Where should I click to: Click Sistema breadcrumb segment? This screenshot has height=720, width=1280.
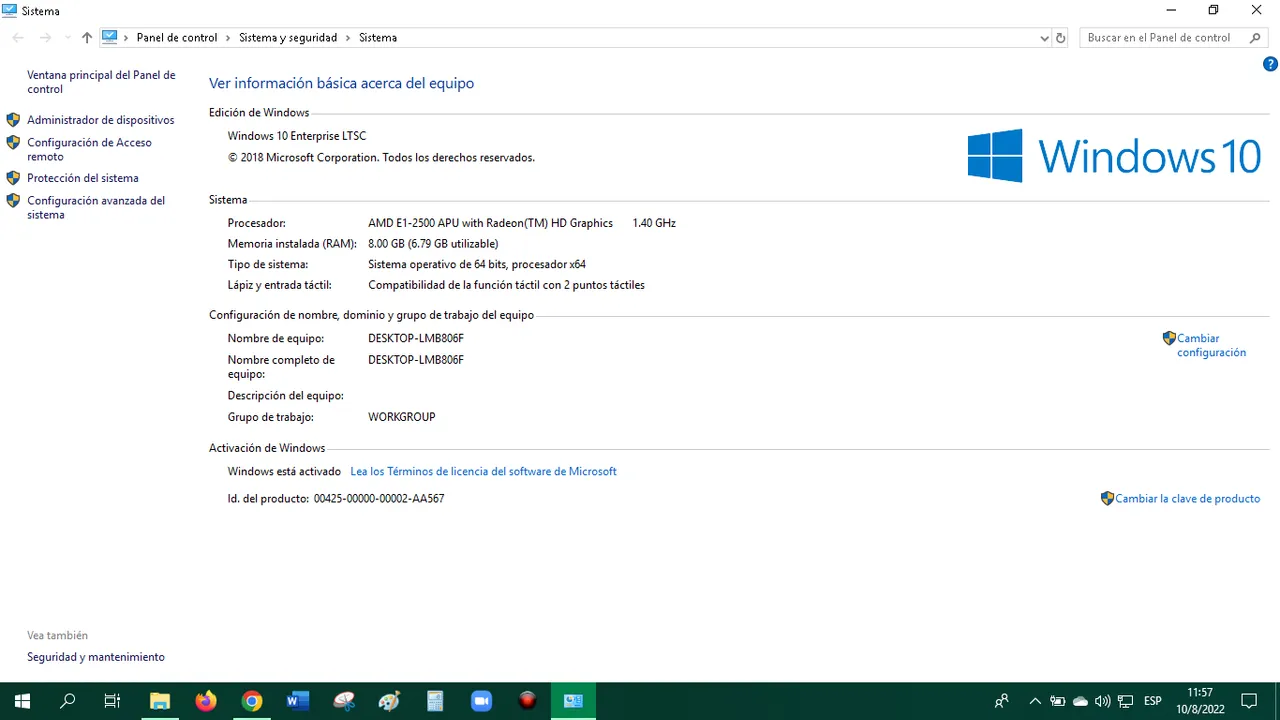tap(378, 38)
